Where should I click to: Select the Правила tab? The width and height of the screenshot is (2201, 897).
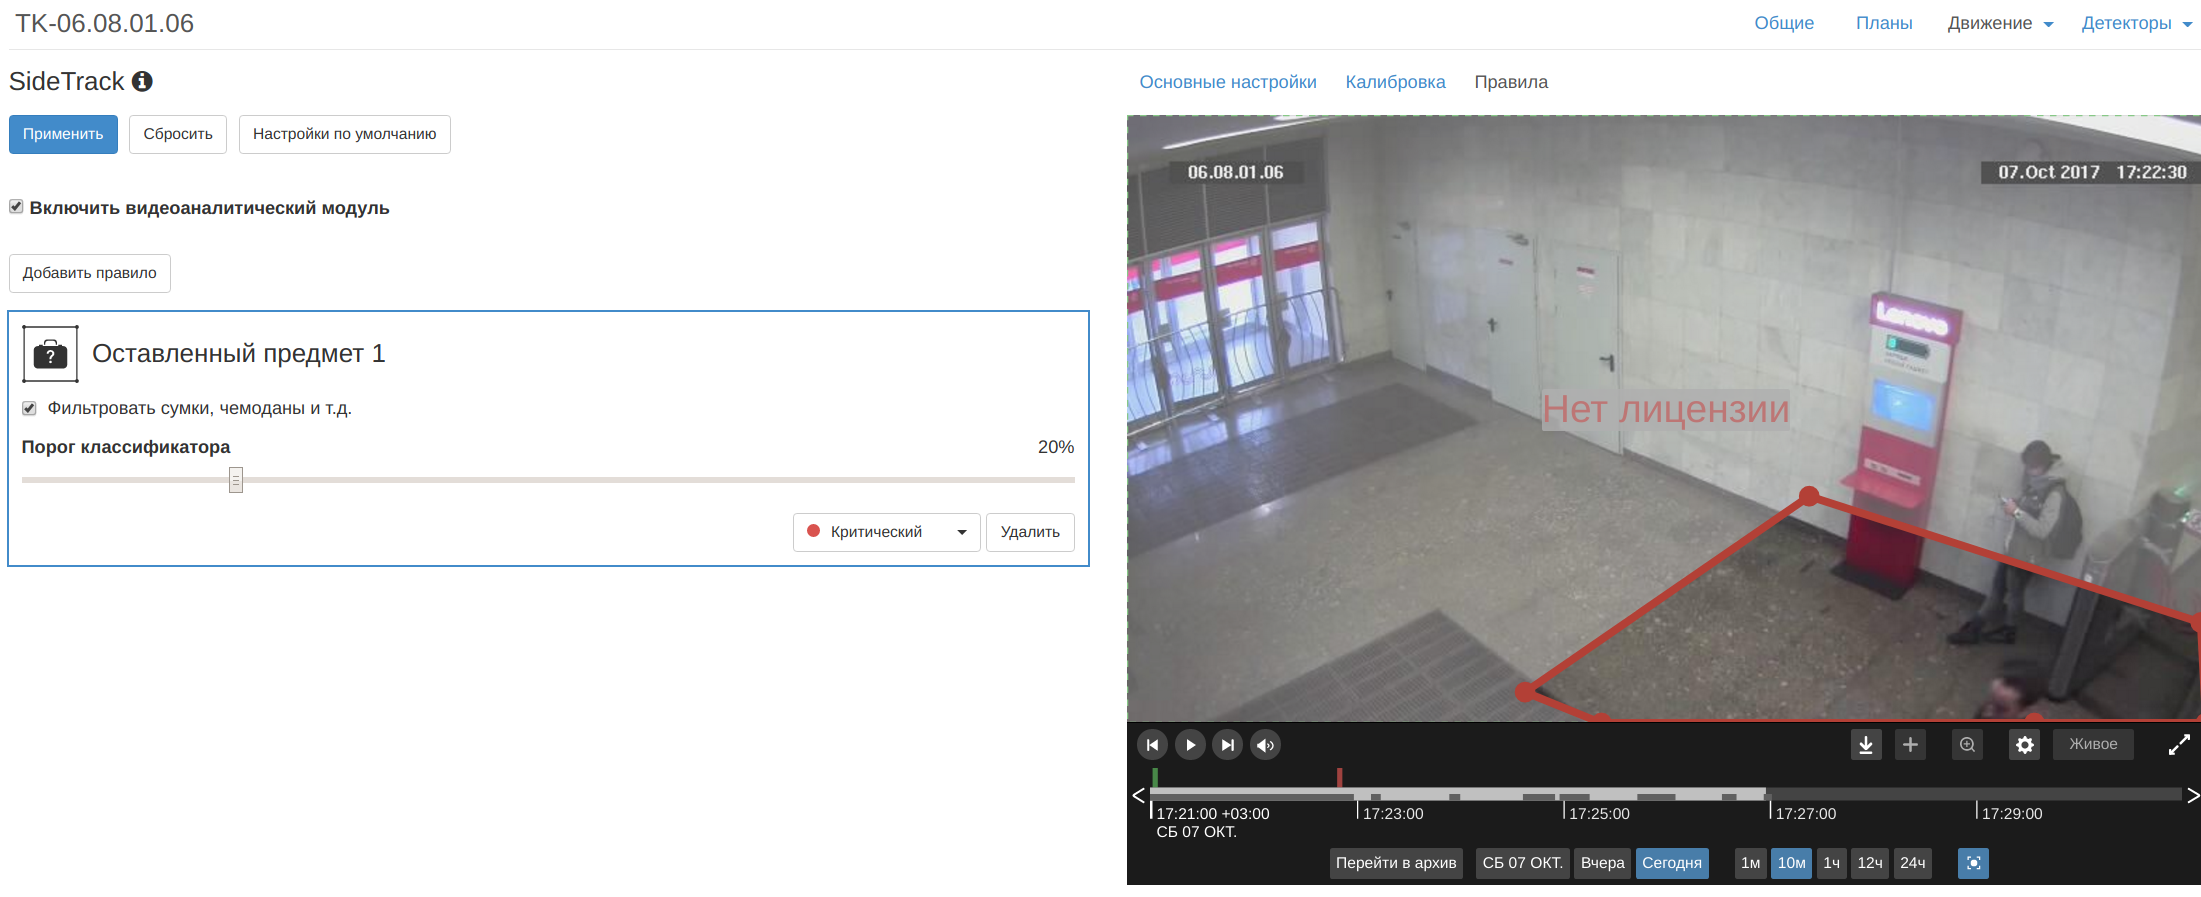click(1511, 82)
